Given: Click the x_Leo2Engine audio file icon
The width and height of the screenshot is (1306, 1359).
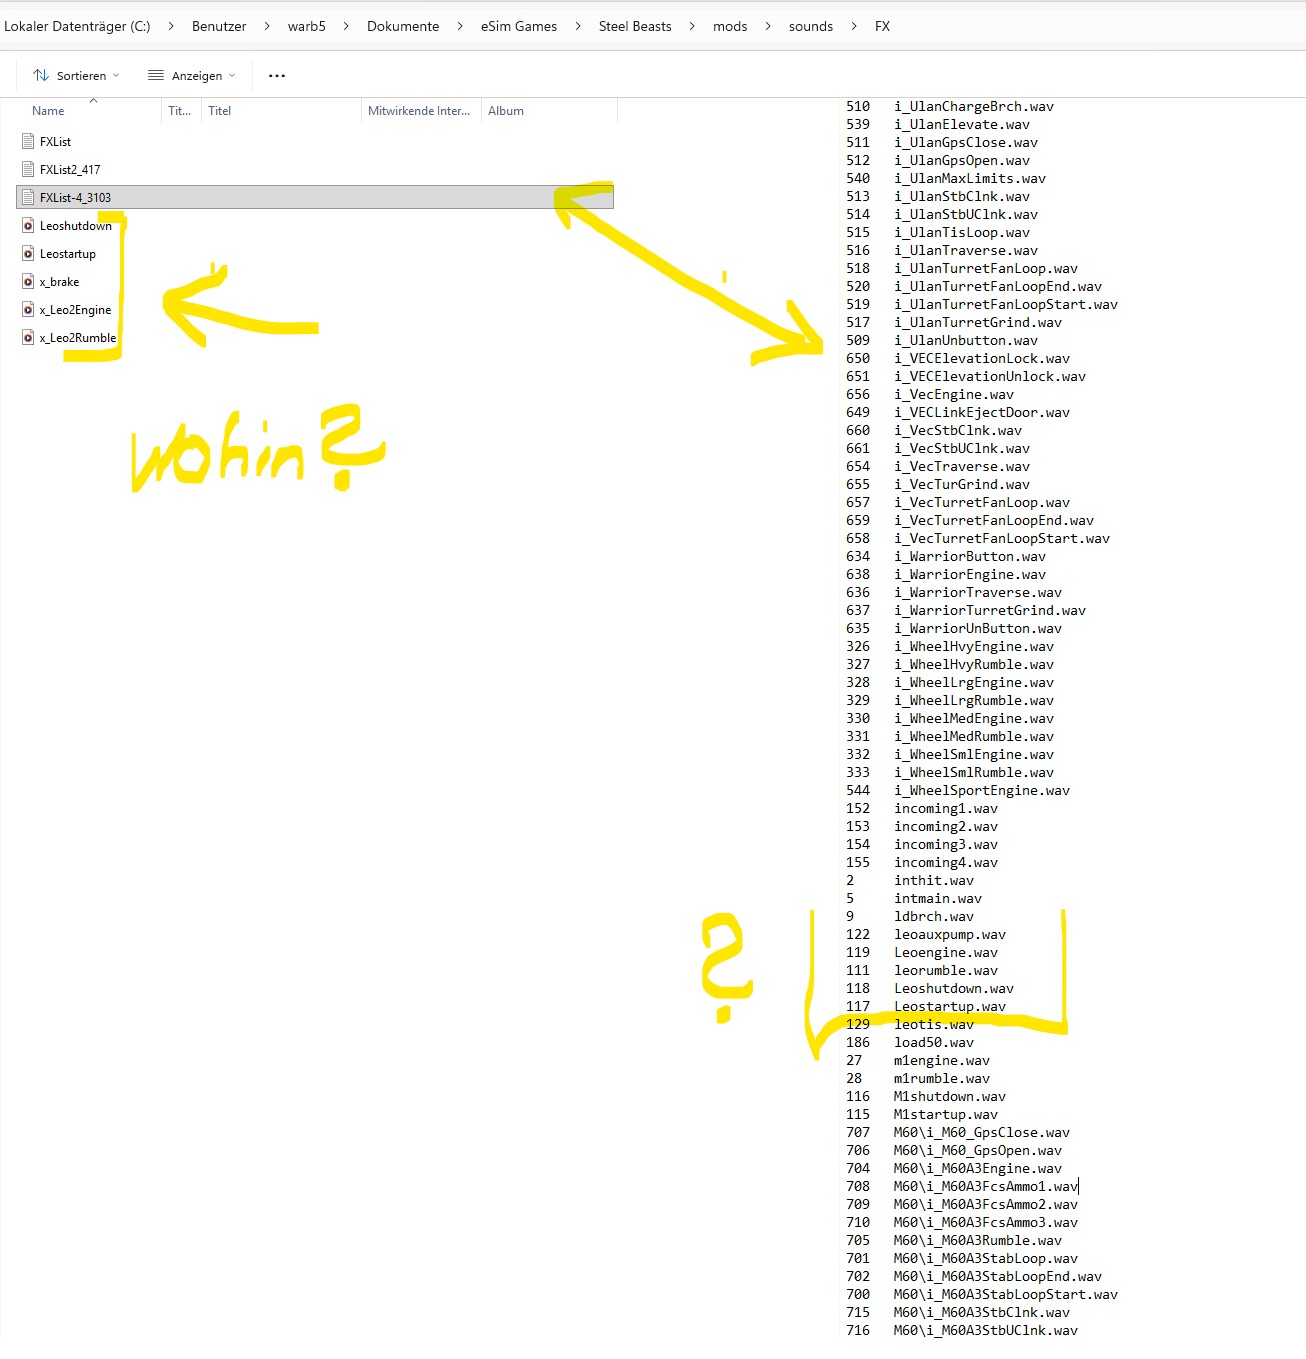Looking at the screenshot, I should pyautogui.click(x=28, y=310).
